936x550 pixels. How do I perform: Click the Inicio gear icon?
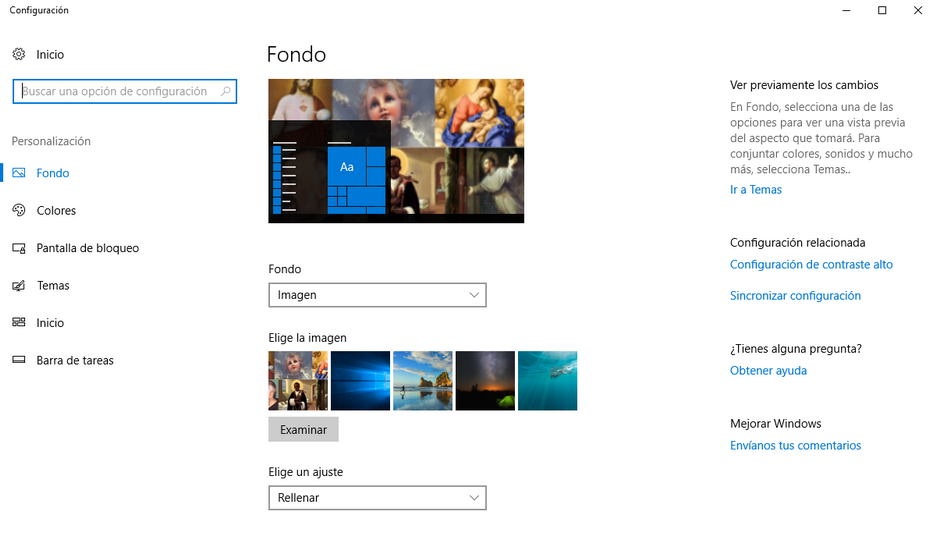tap(18, 54)
